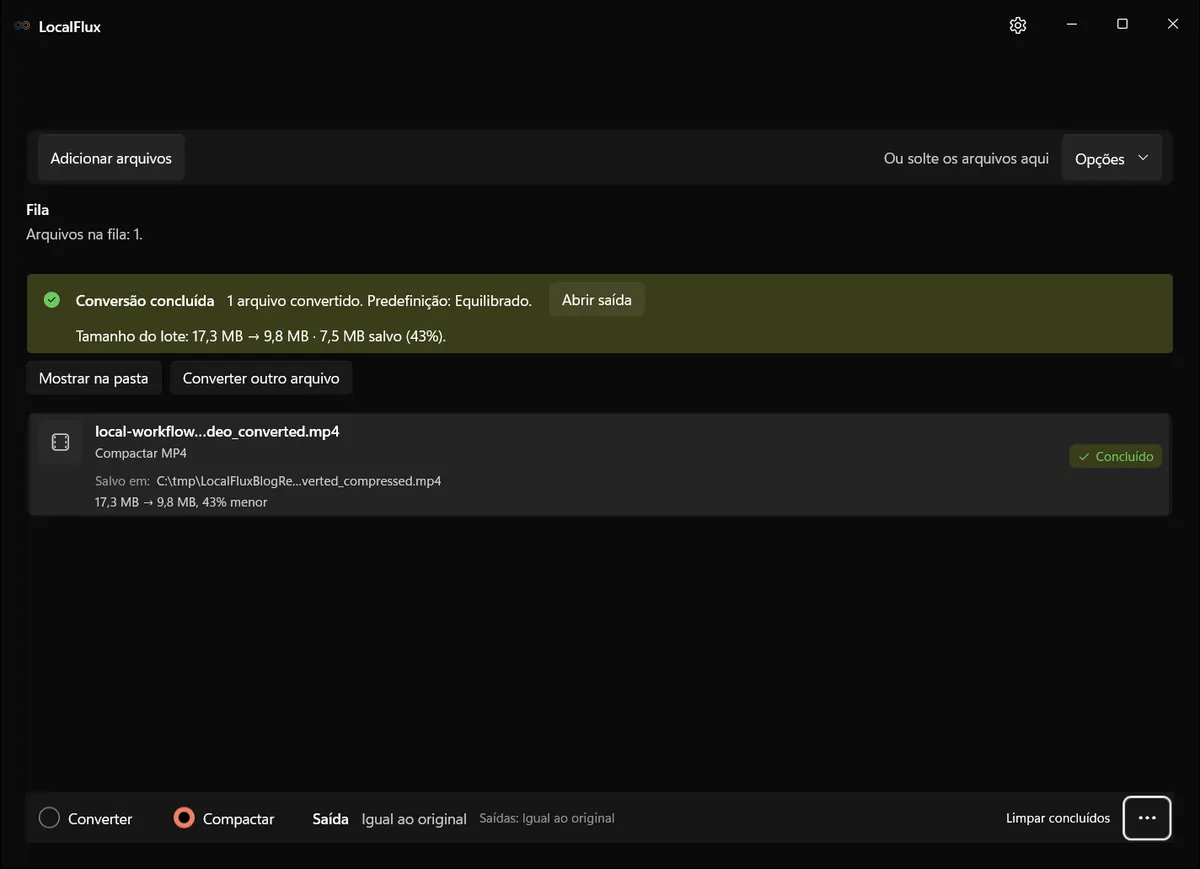Click the file name local-workflow...deo_converted.mp4

217,431
